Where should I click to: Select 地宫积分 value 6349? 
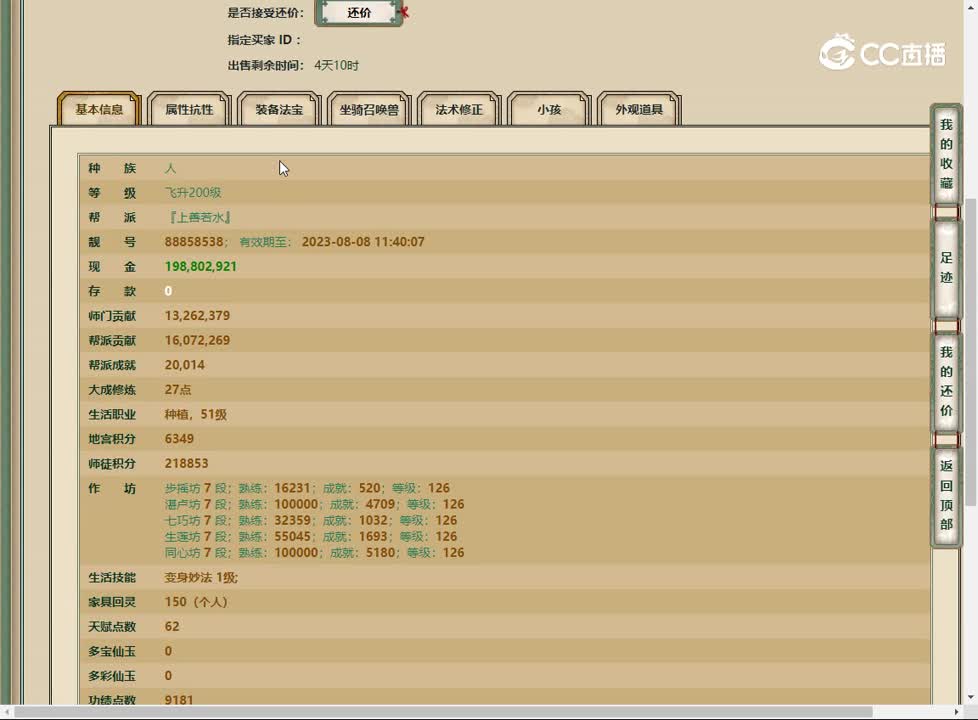pyautogui.click(x=179, y=439)
